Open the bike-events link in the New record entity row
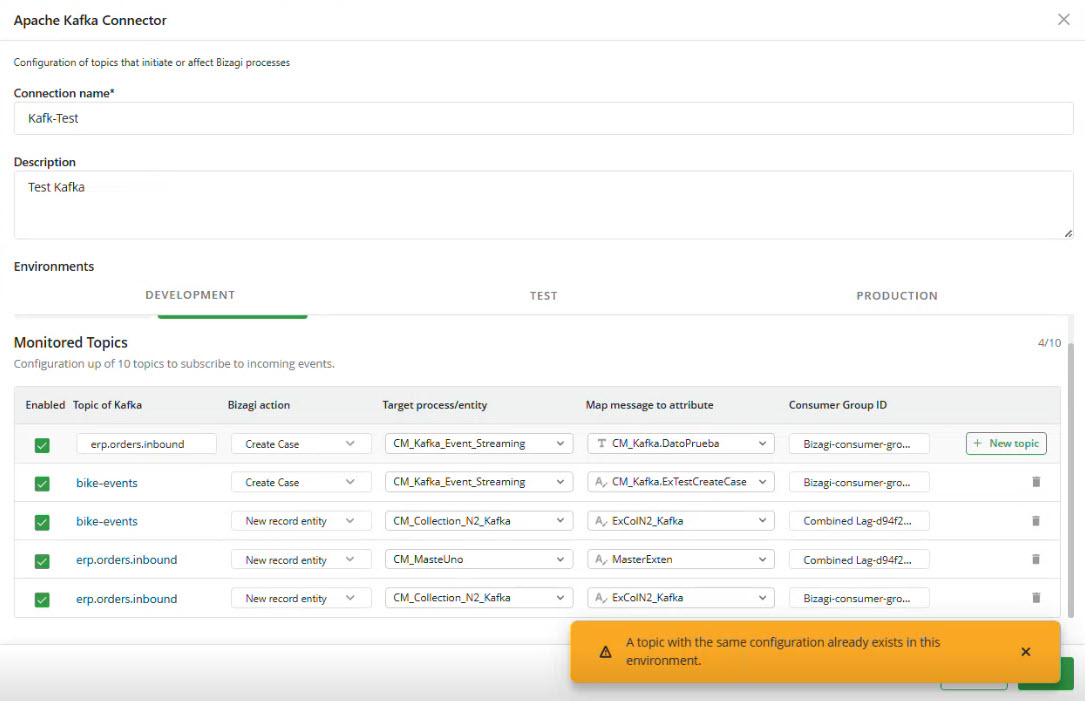Viewport: 1085px width, 701px height. pos(107,522)
